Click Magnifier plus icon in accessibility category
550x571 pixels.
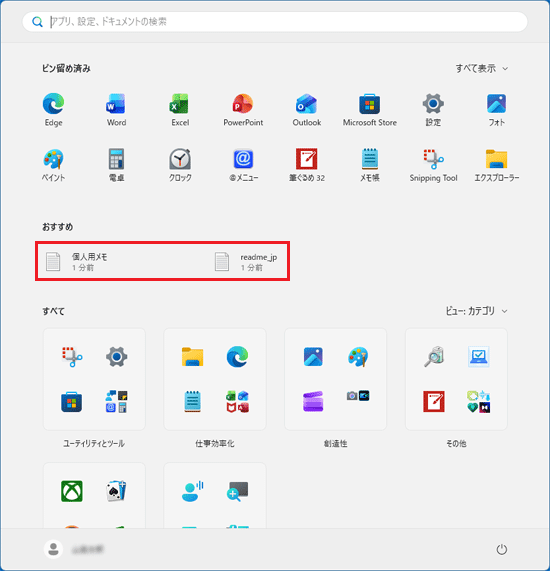(237, 491)
